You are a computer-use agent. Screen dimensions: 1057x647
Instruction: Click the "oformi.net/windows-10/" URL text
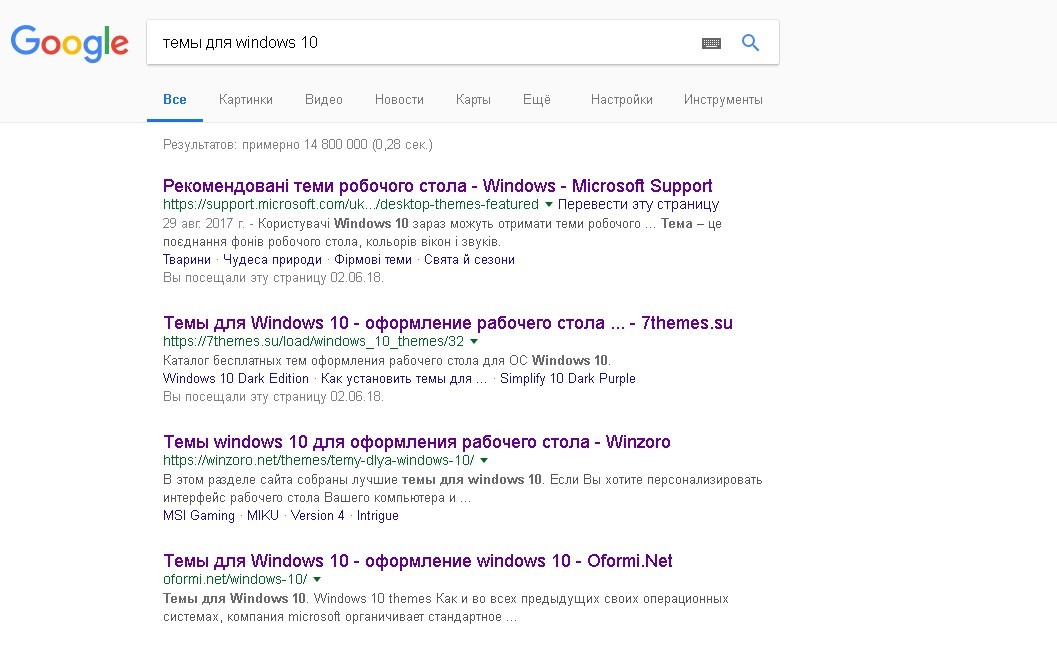[235, 579]
